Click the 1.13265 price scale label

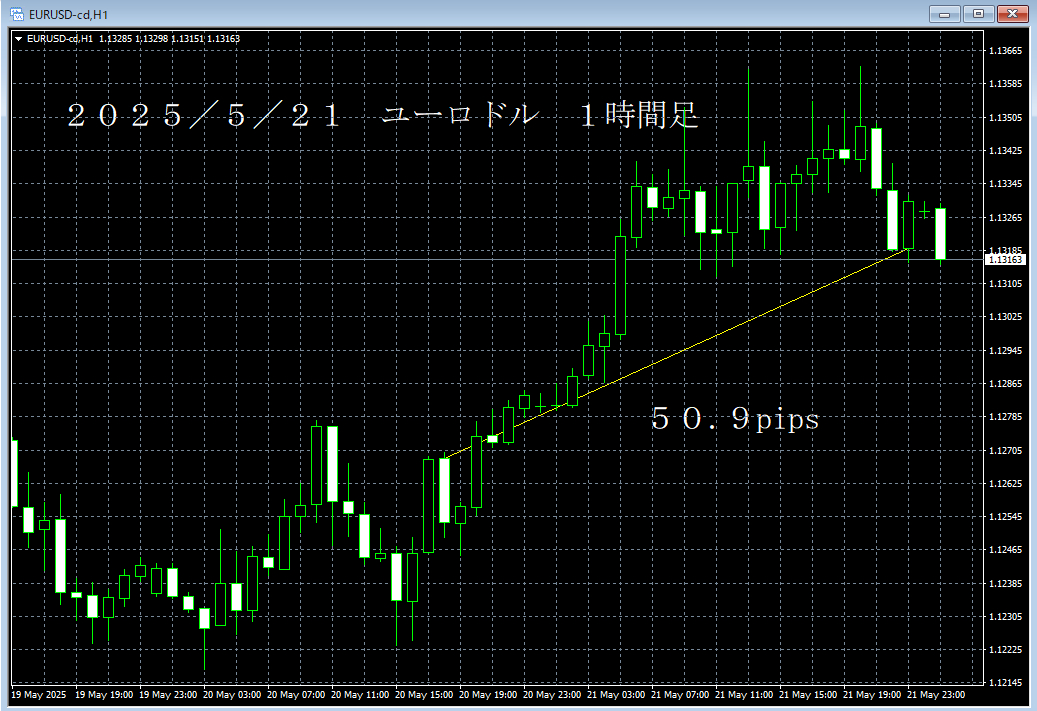[x=1005, y=218]
